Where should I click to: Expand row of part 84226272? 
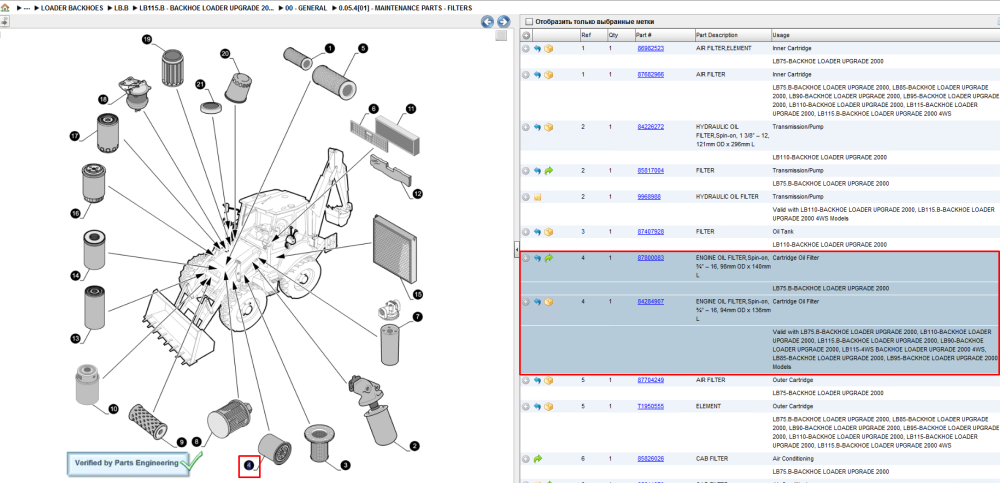tap(526, 127)
